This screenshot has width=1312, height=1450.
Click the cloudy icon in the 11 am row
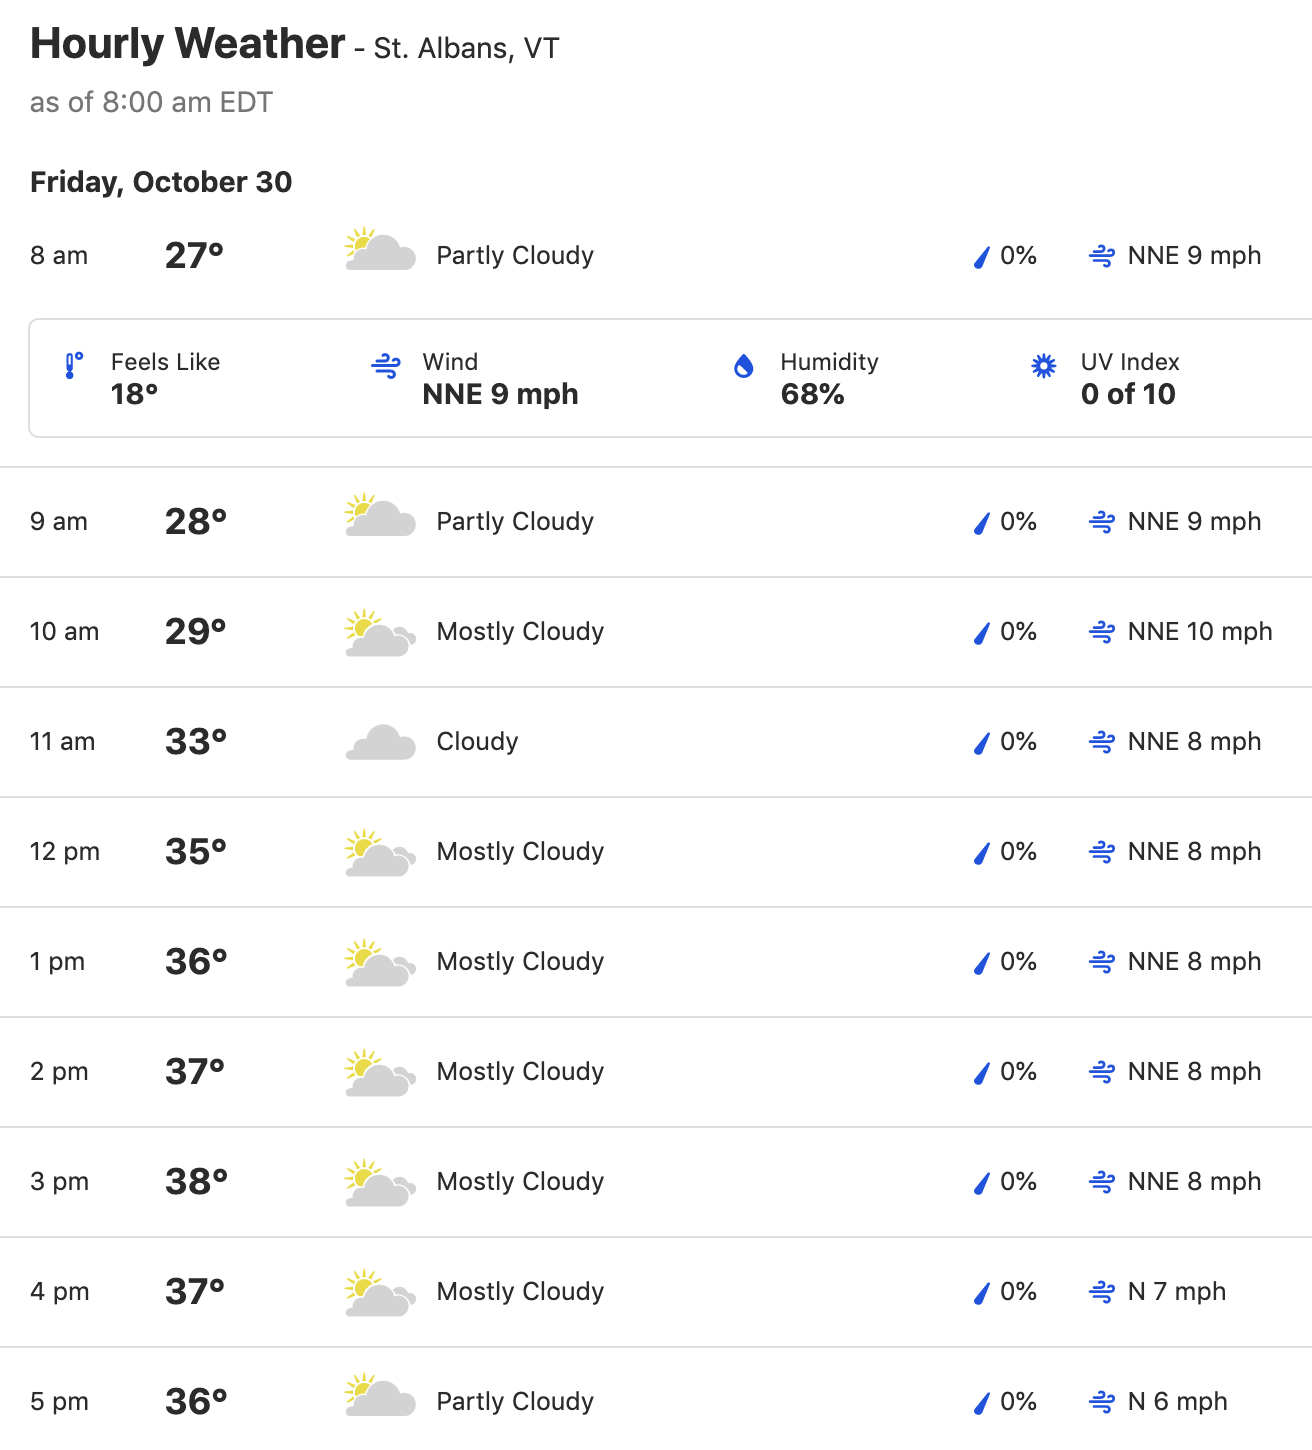(x=380, y=742)
